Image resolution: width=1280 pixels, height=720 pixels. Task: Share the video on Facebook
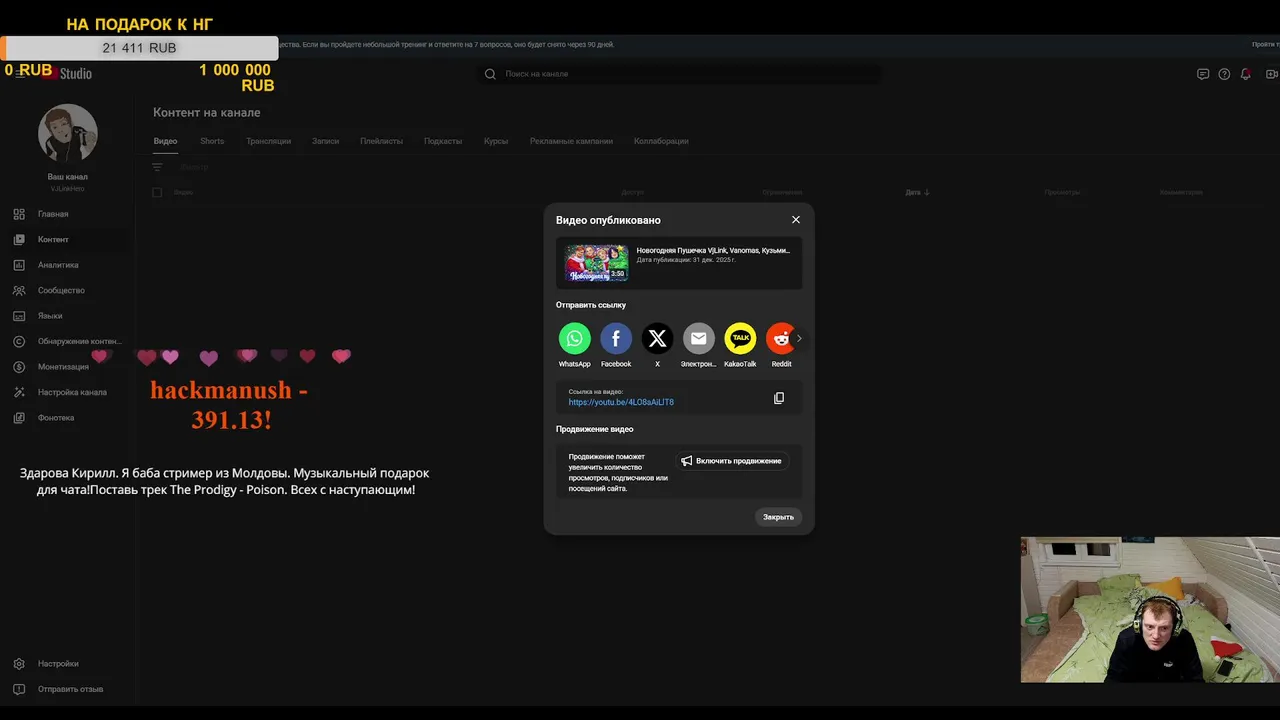tap(616, 338)
